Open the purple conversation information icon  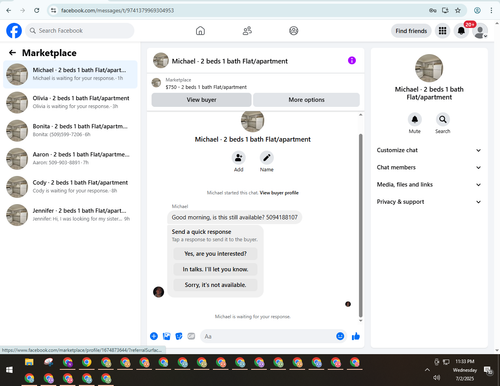click(352, 60)
